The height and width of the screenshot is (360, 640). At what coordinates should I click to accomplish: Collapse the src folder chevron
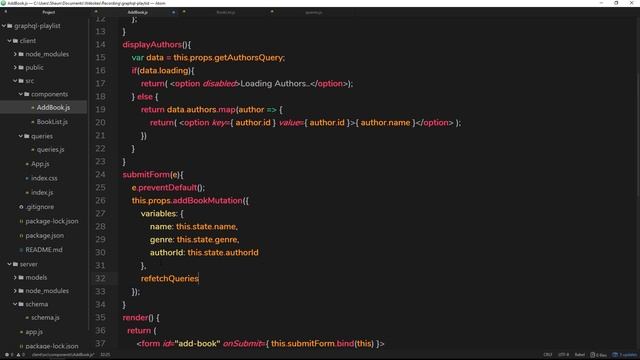click(x=15, y=81)
